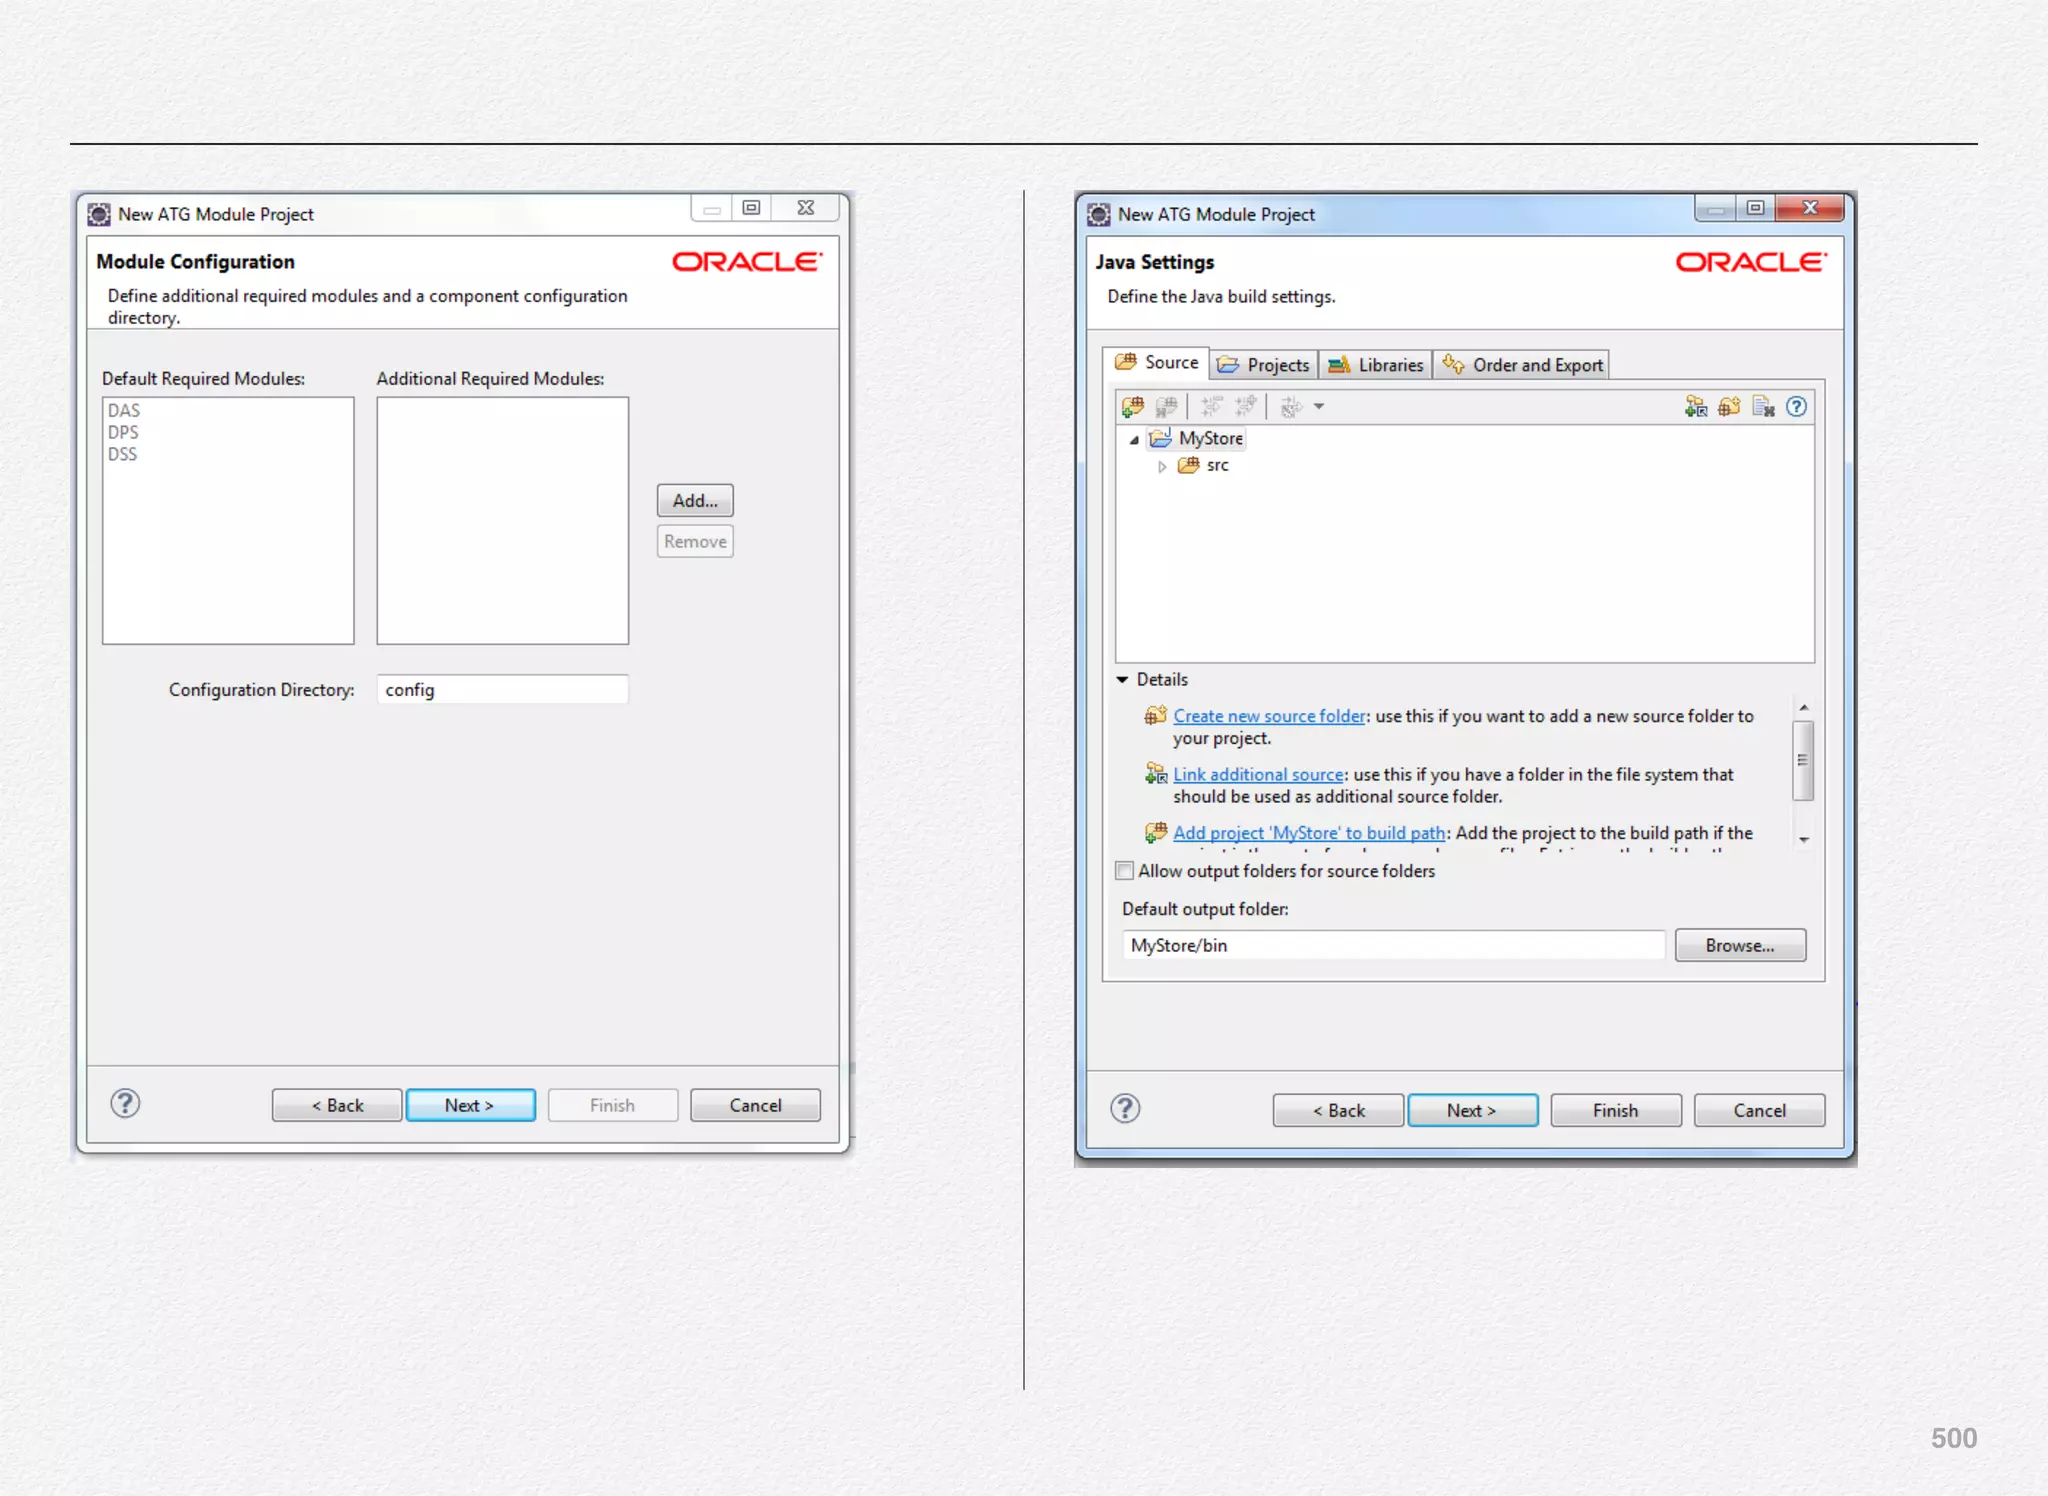Click the link source folder toolbar icon
The image size is (2048, 1496).
click(1695, 407)
